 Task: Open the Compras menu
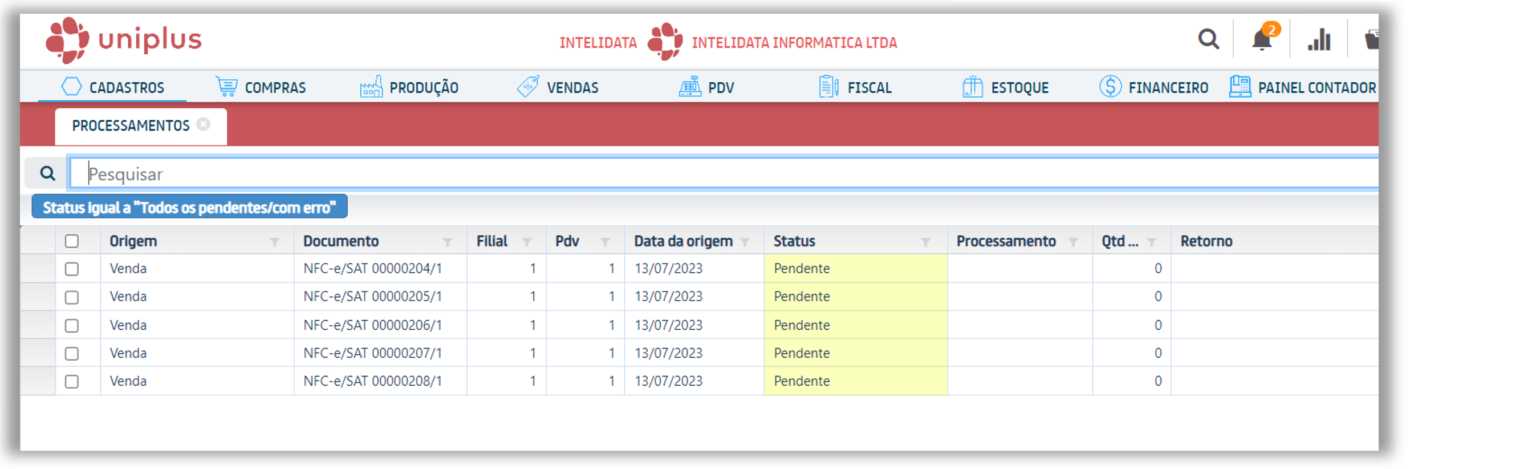pos(261,88)
